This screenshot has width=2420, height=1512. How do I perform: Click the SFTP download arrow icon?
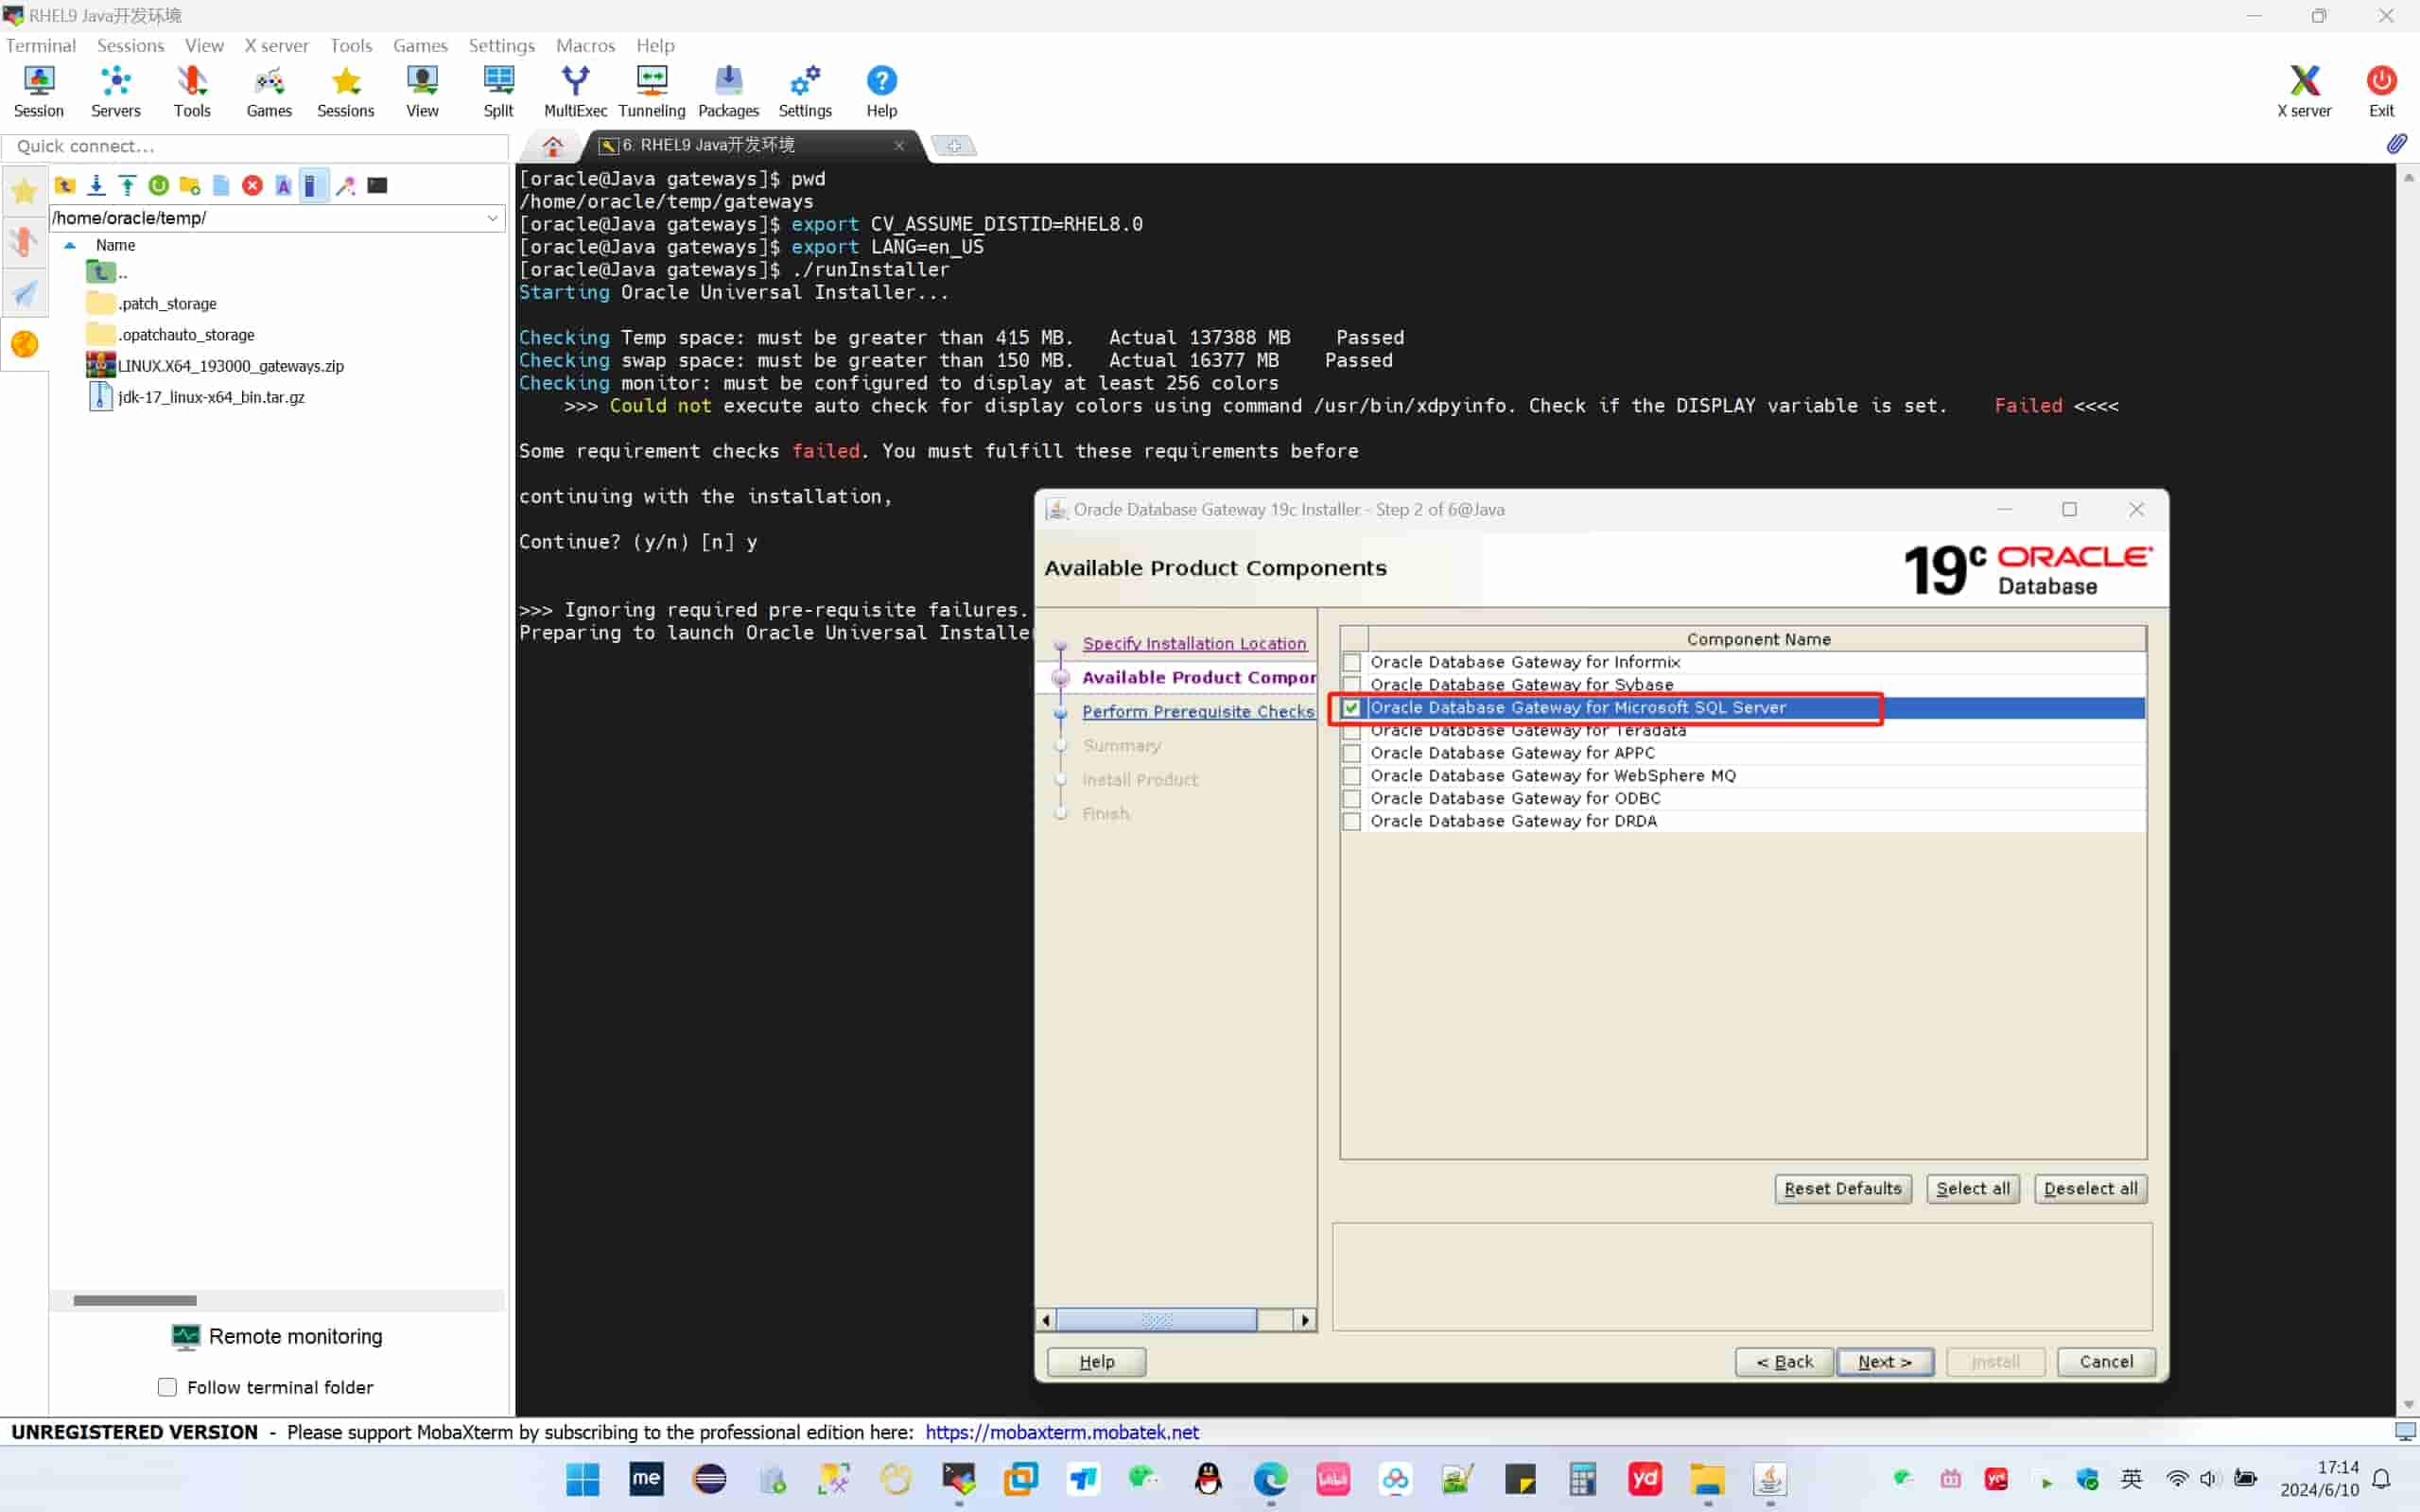point(96,185)
